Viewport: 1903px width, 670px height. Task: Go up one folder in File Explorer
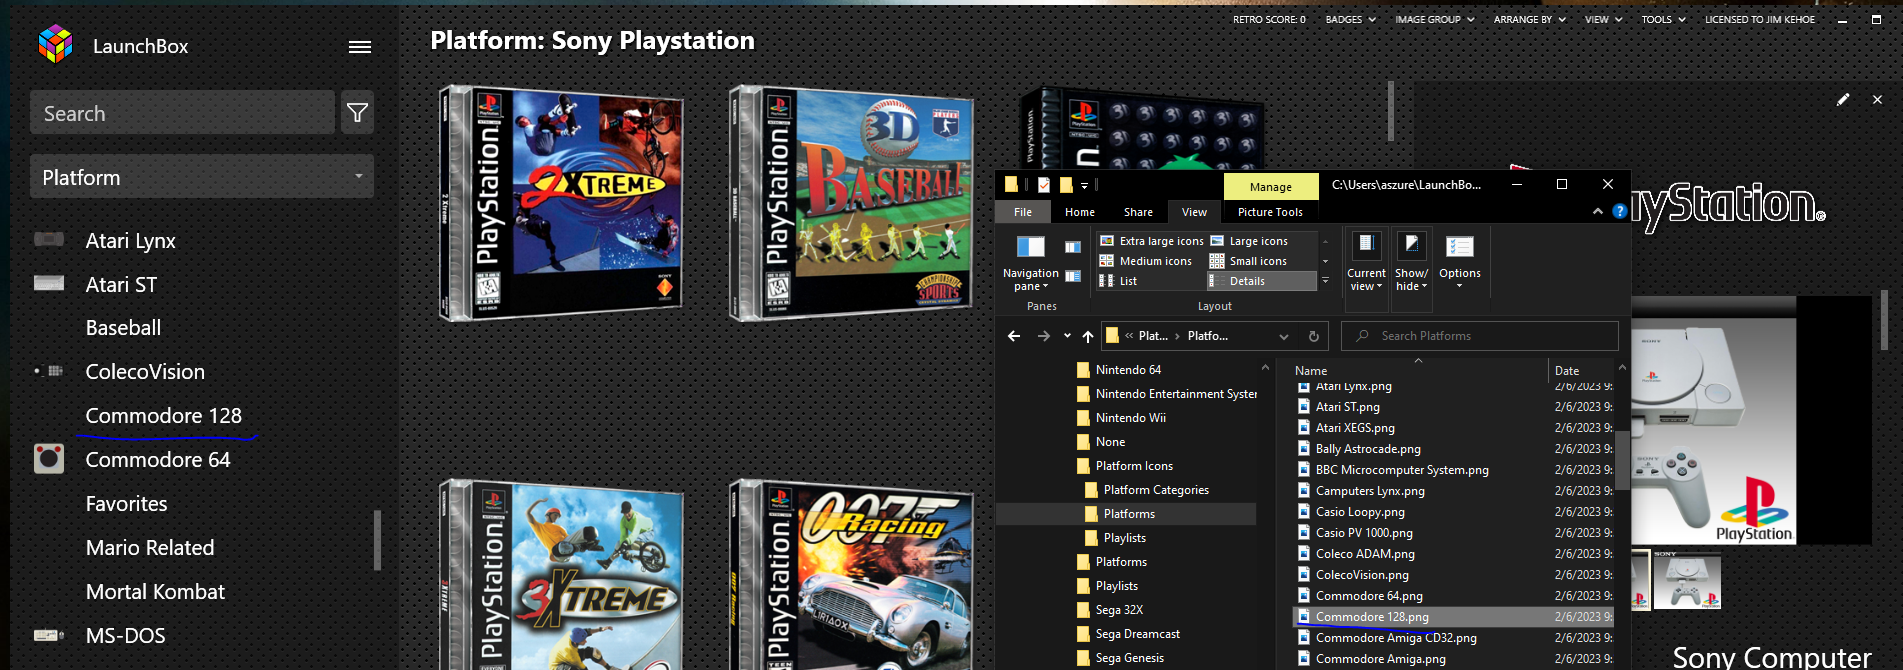coord(1088,336)
